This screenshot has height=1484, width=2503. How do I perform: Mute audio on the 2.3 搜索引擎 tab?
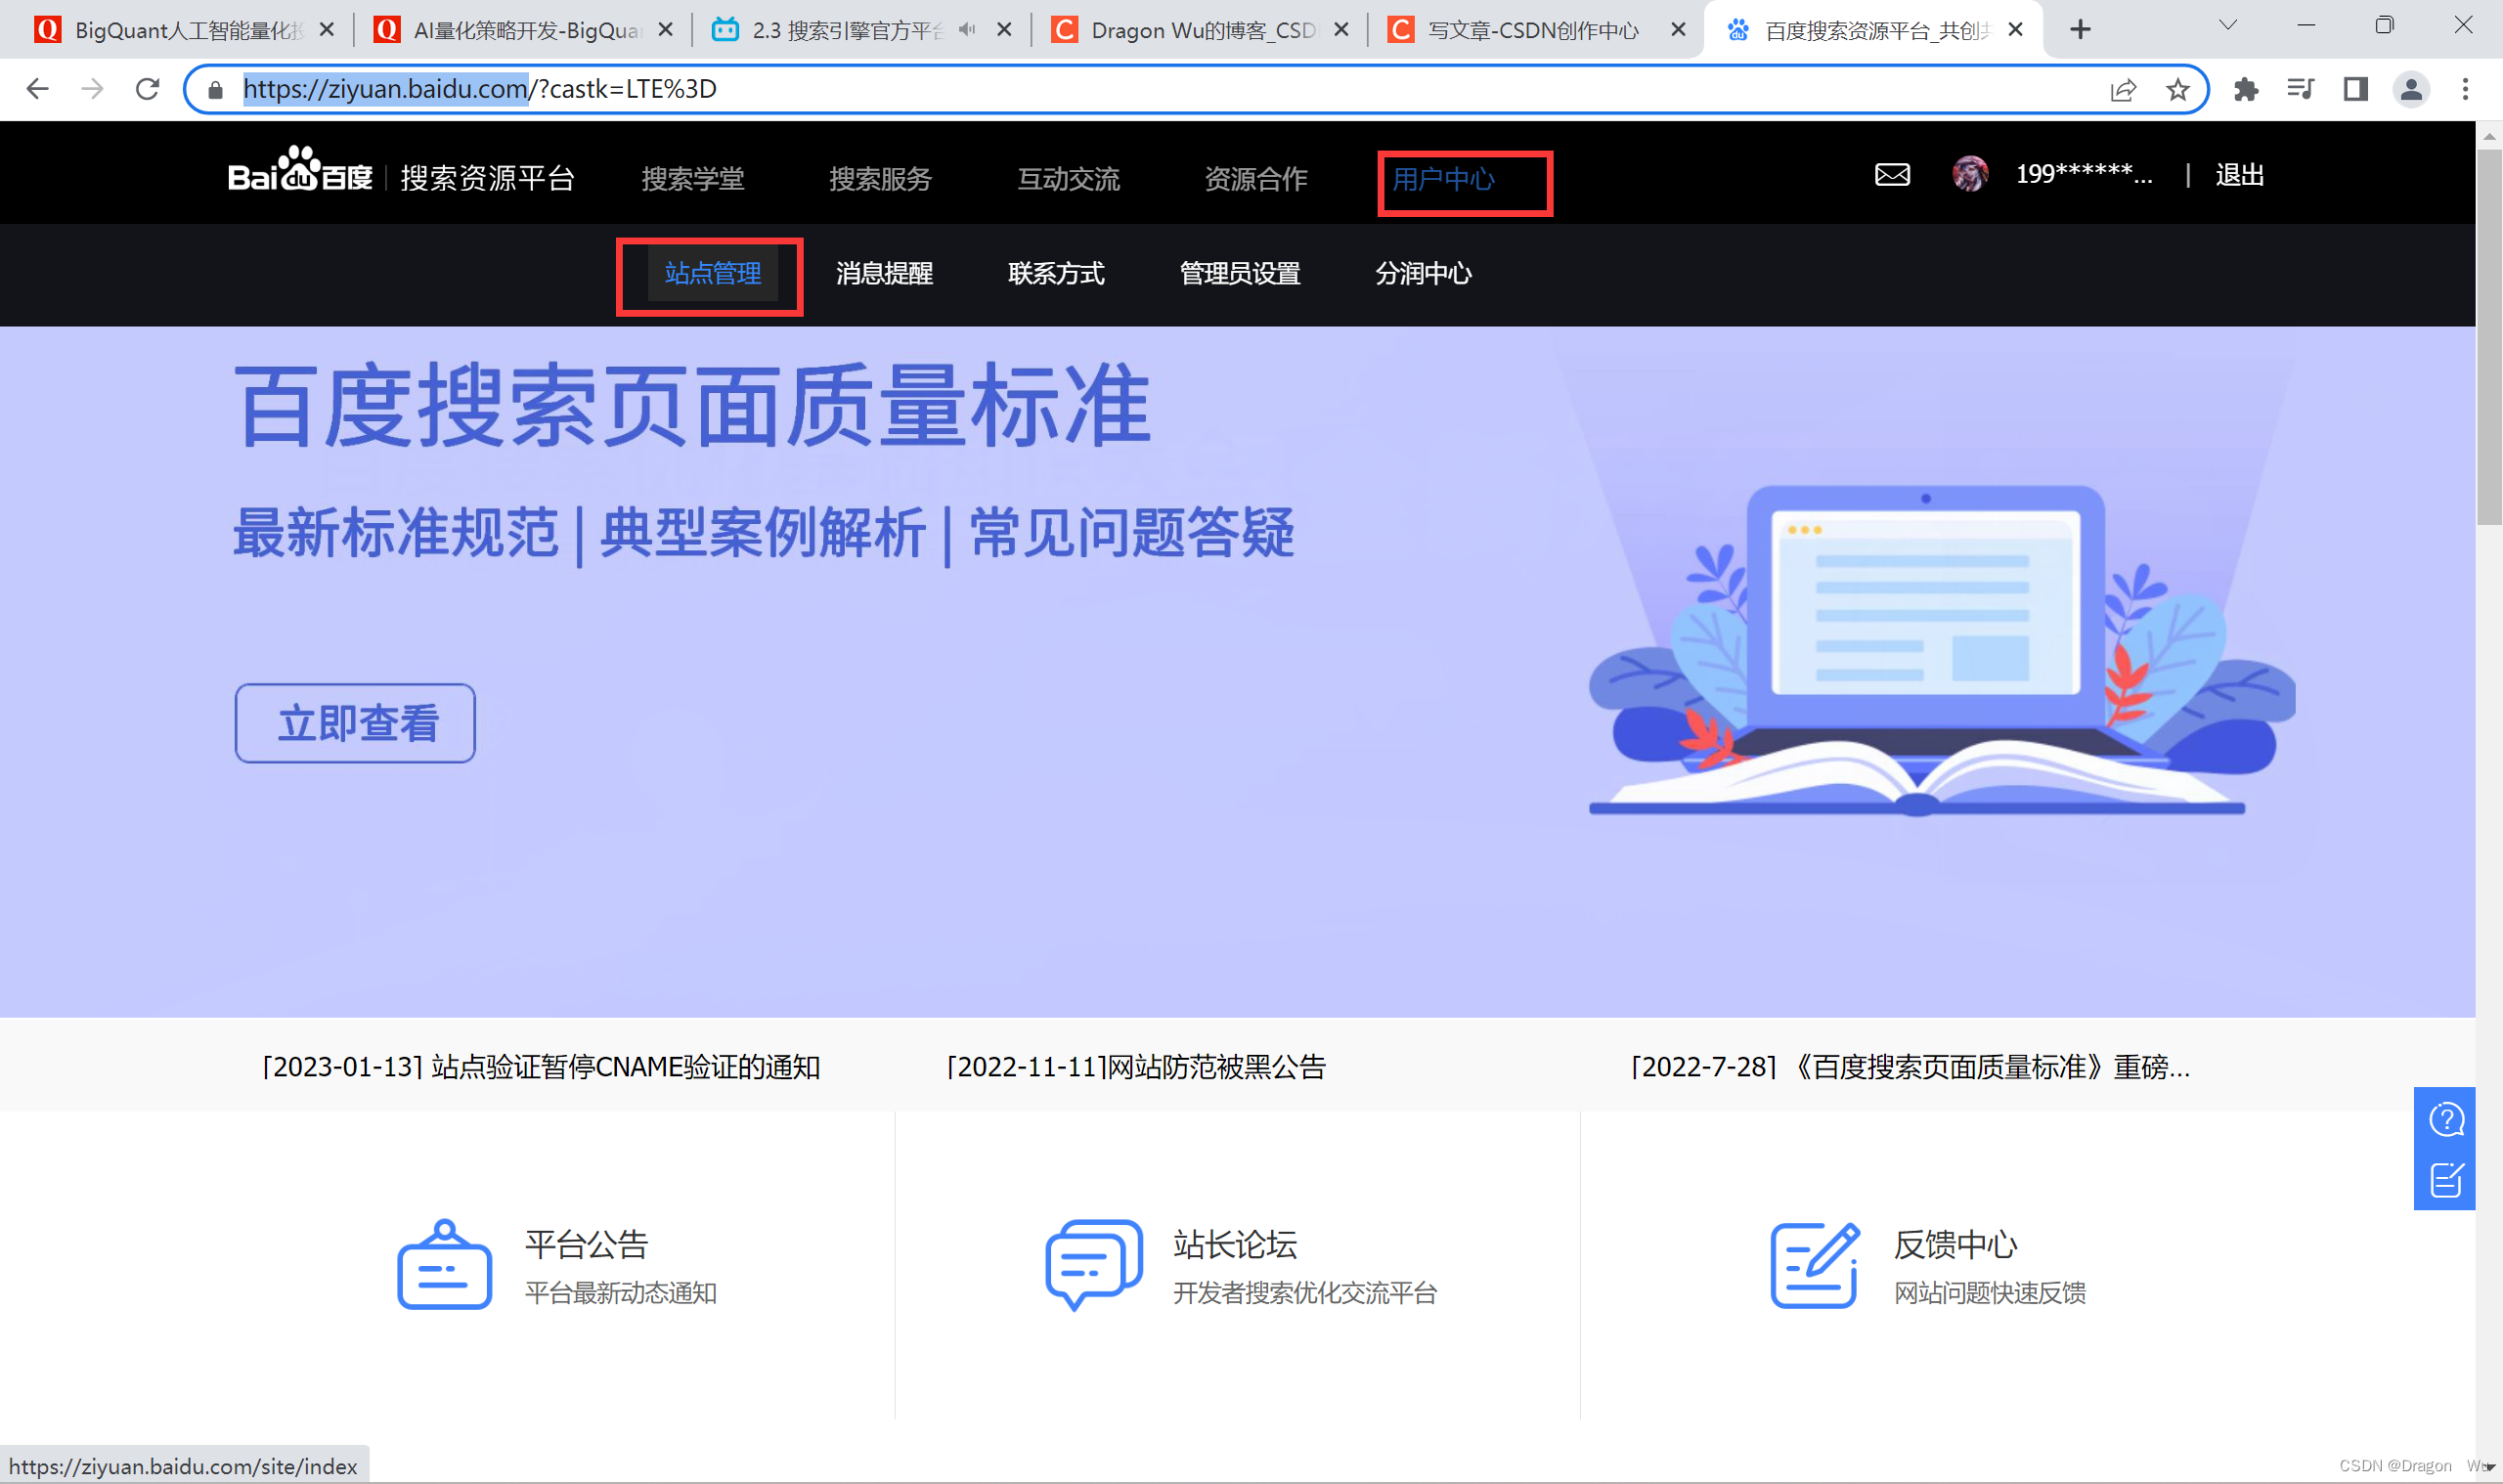[x=965, y=30]
